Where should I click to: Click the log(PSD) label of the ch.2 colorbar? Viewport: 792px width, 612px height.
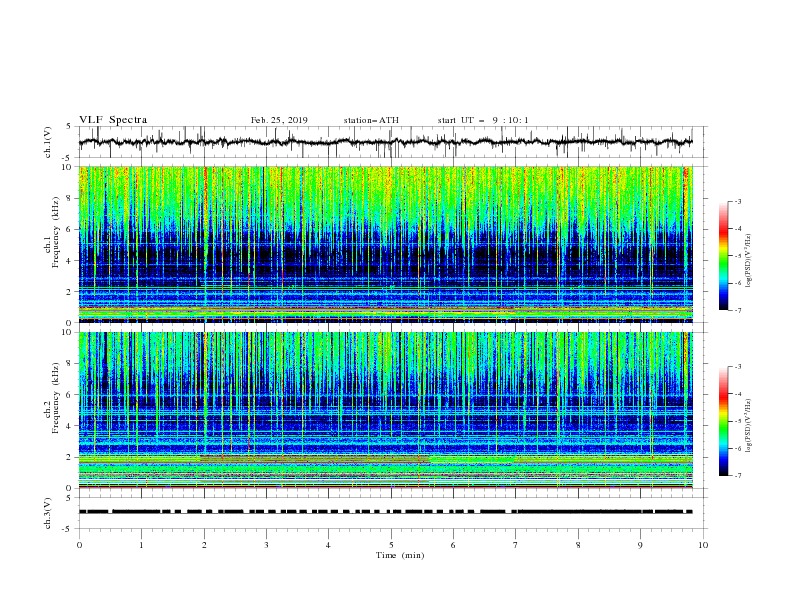[749, 426]
